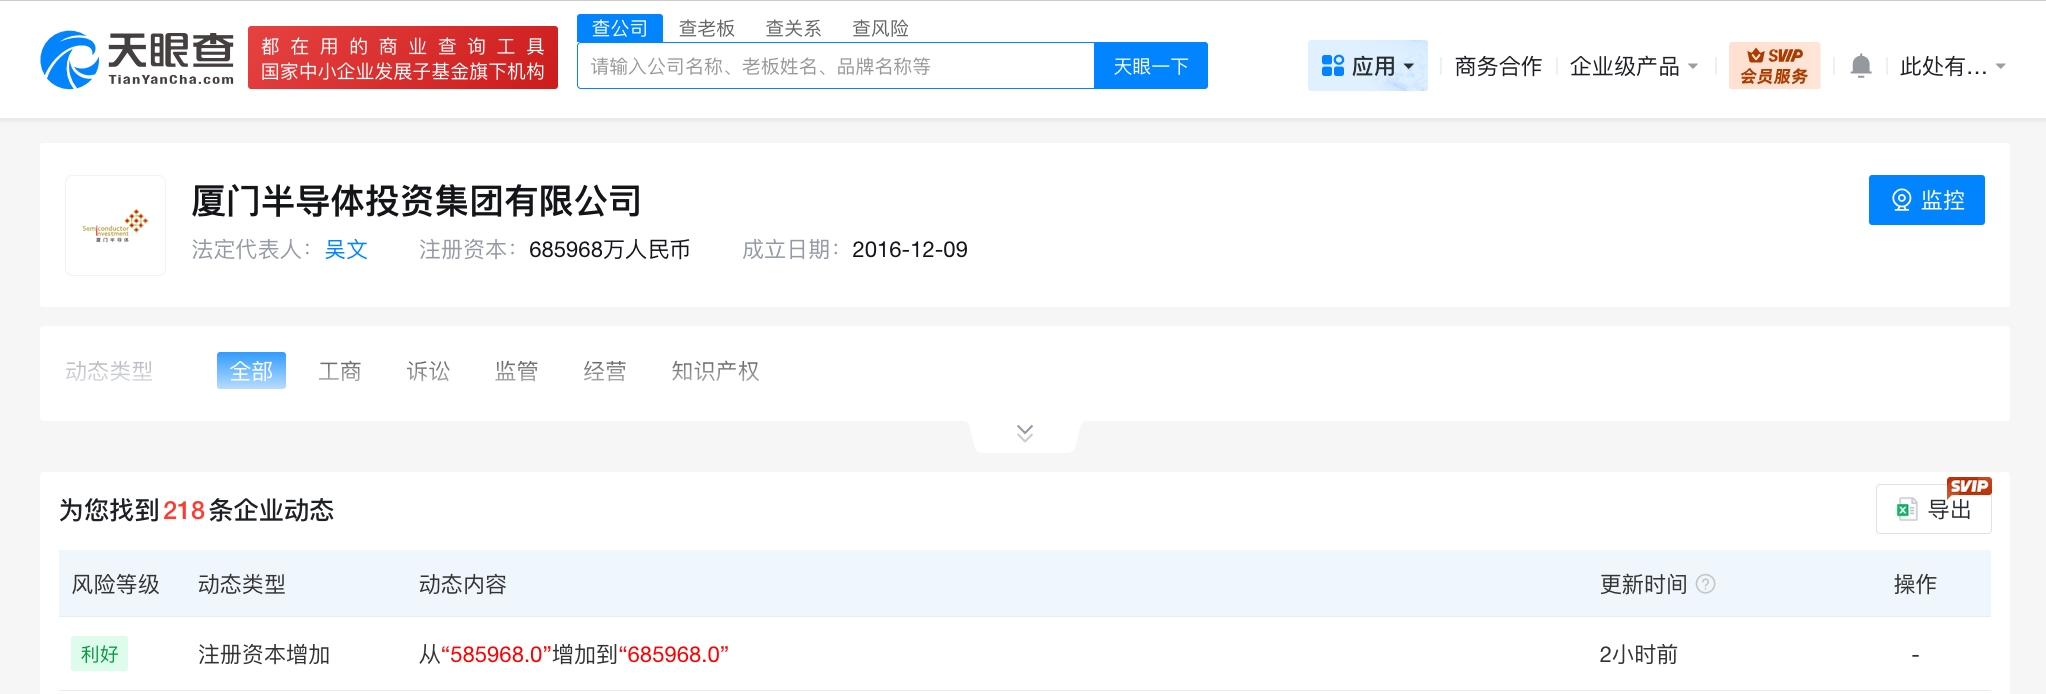
Task: Click the 利好 risk level tag
Action: [99, 654]
